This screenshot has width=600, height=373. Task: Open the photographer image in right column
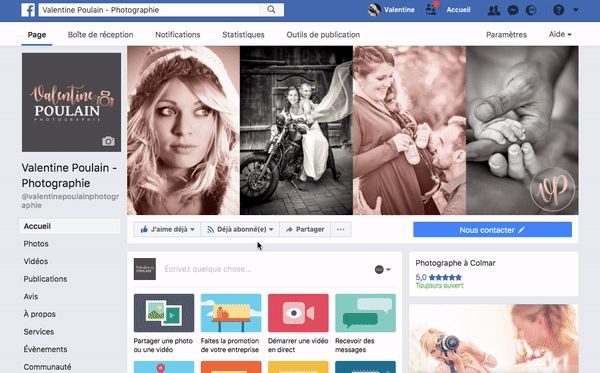[494, 339]
